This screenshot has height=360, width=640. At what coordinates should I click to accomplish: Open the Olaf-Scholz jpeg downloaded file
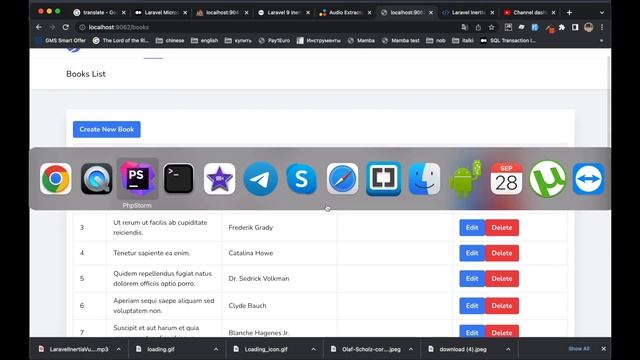pyautogui.click(x=367, y=349)
